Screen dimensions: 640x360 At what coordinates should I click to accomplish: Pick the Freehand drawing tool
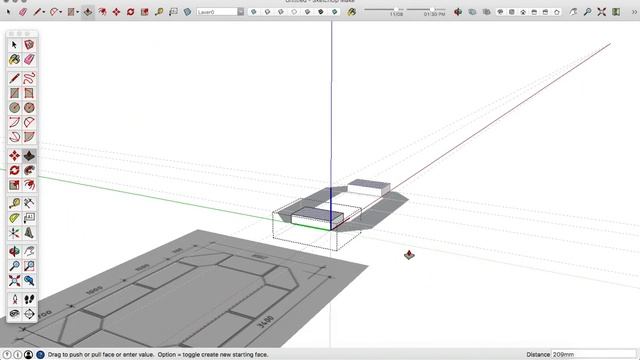[x=29, y=78]
